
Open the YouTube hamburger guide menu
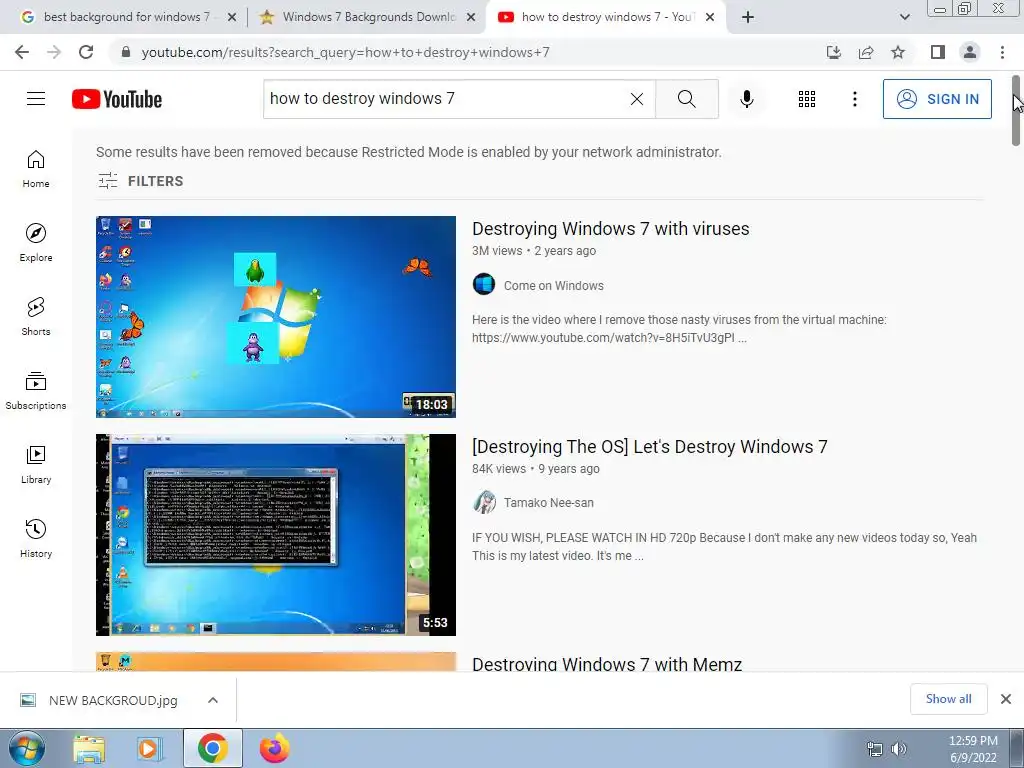36,99
